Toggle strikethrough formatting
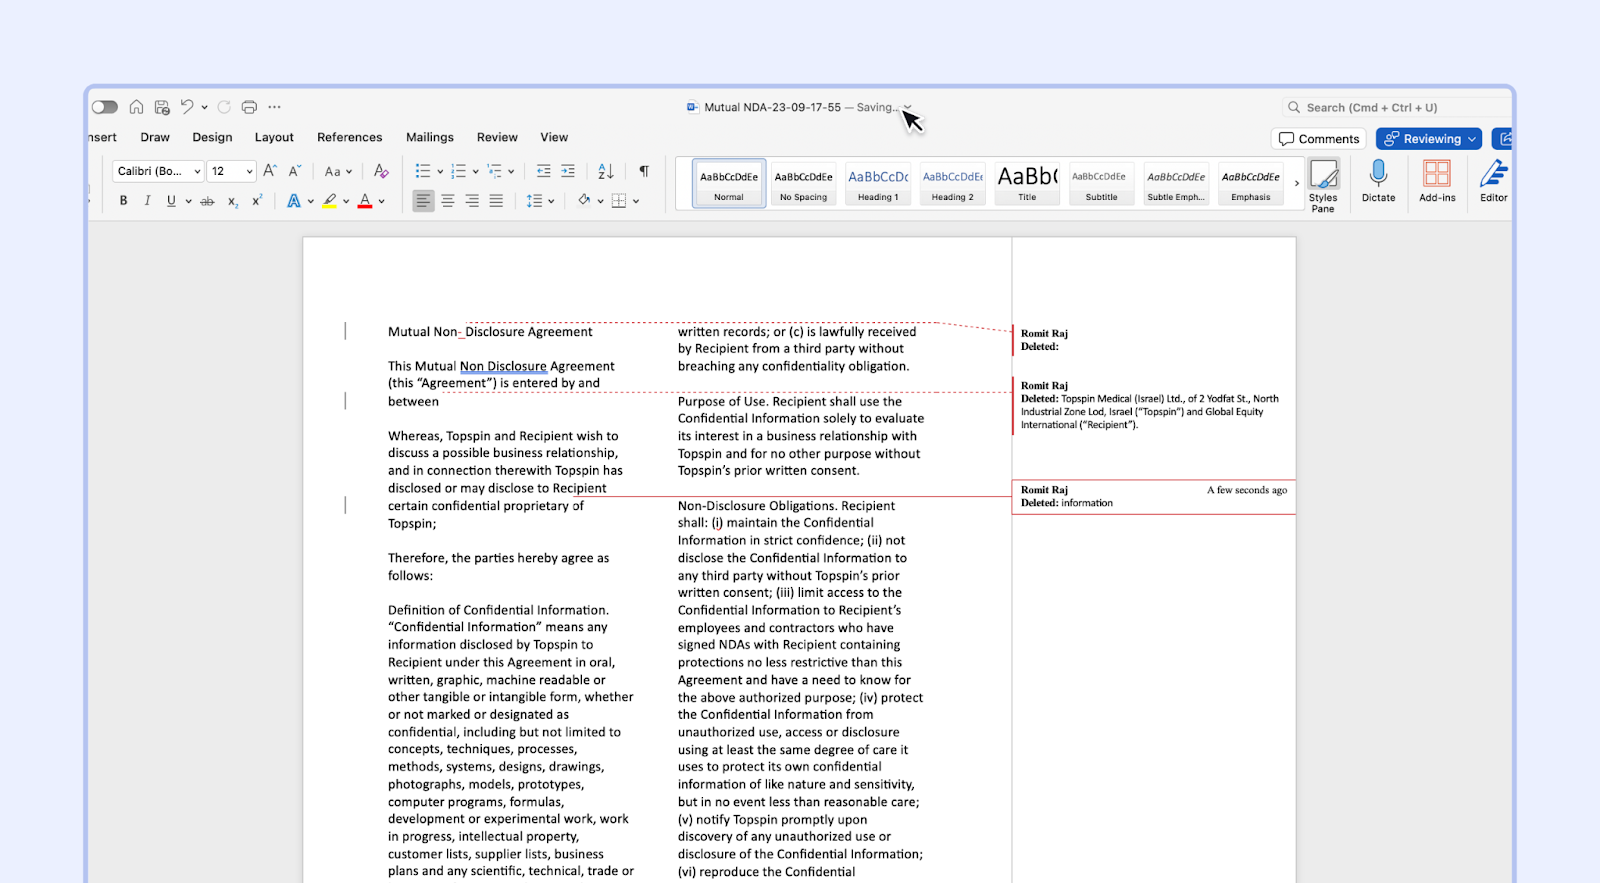Image resolution: width=1600 pixels, height=883 pixels. (x=207, y=201)
